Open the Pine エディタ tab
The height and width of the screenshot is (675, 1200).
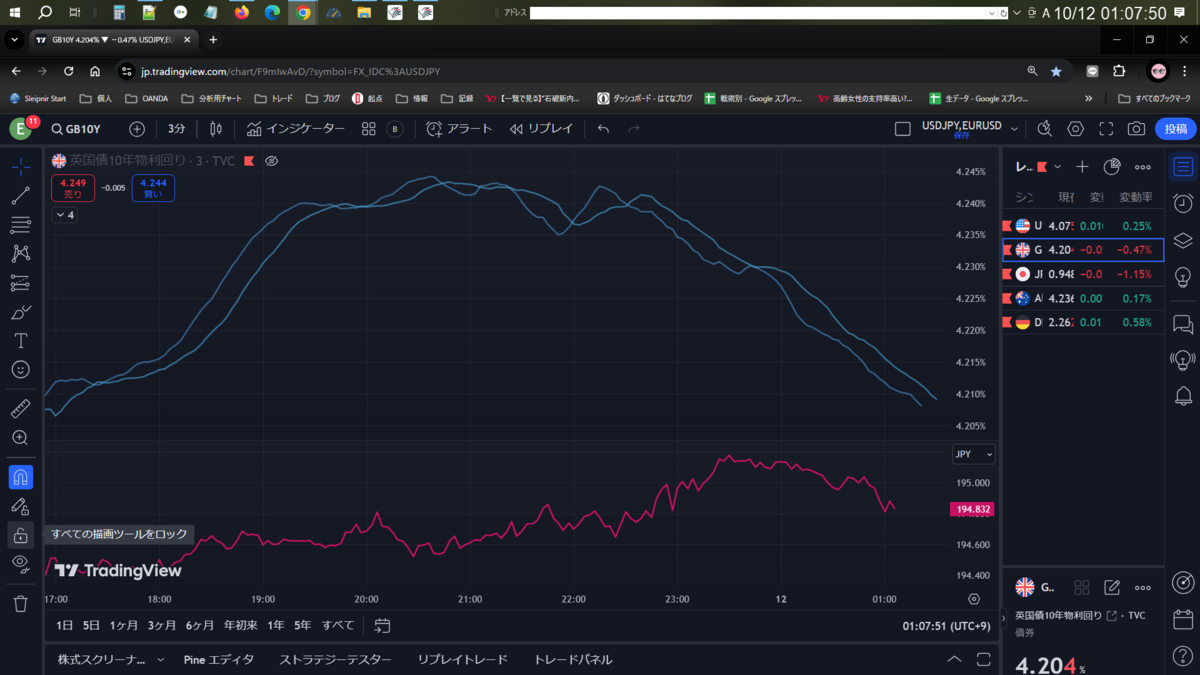[x=219, y=660]
